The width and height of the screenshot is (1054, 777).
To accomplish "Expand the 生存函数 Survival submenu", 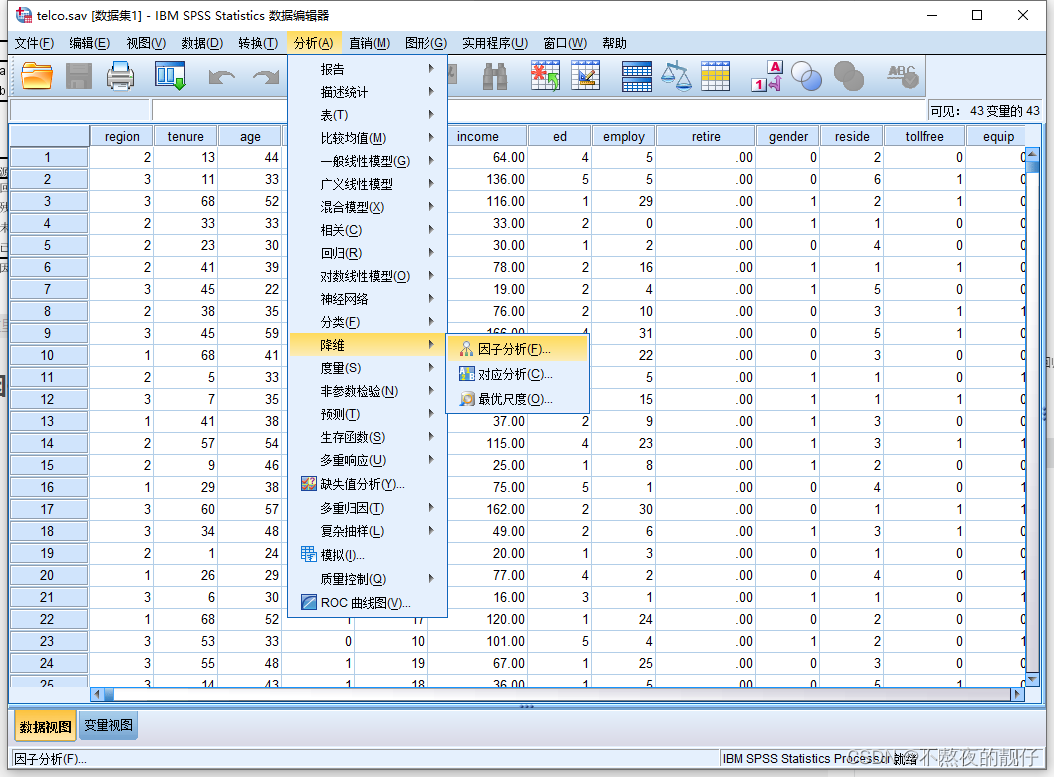I will click(367, 437).
